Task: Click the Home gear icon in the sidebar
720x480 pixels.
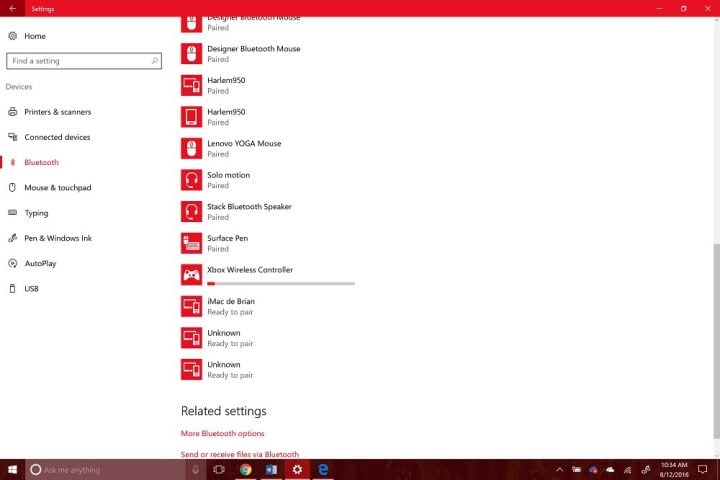Action: 13,36
